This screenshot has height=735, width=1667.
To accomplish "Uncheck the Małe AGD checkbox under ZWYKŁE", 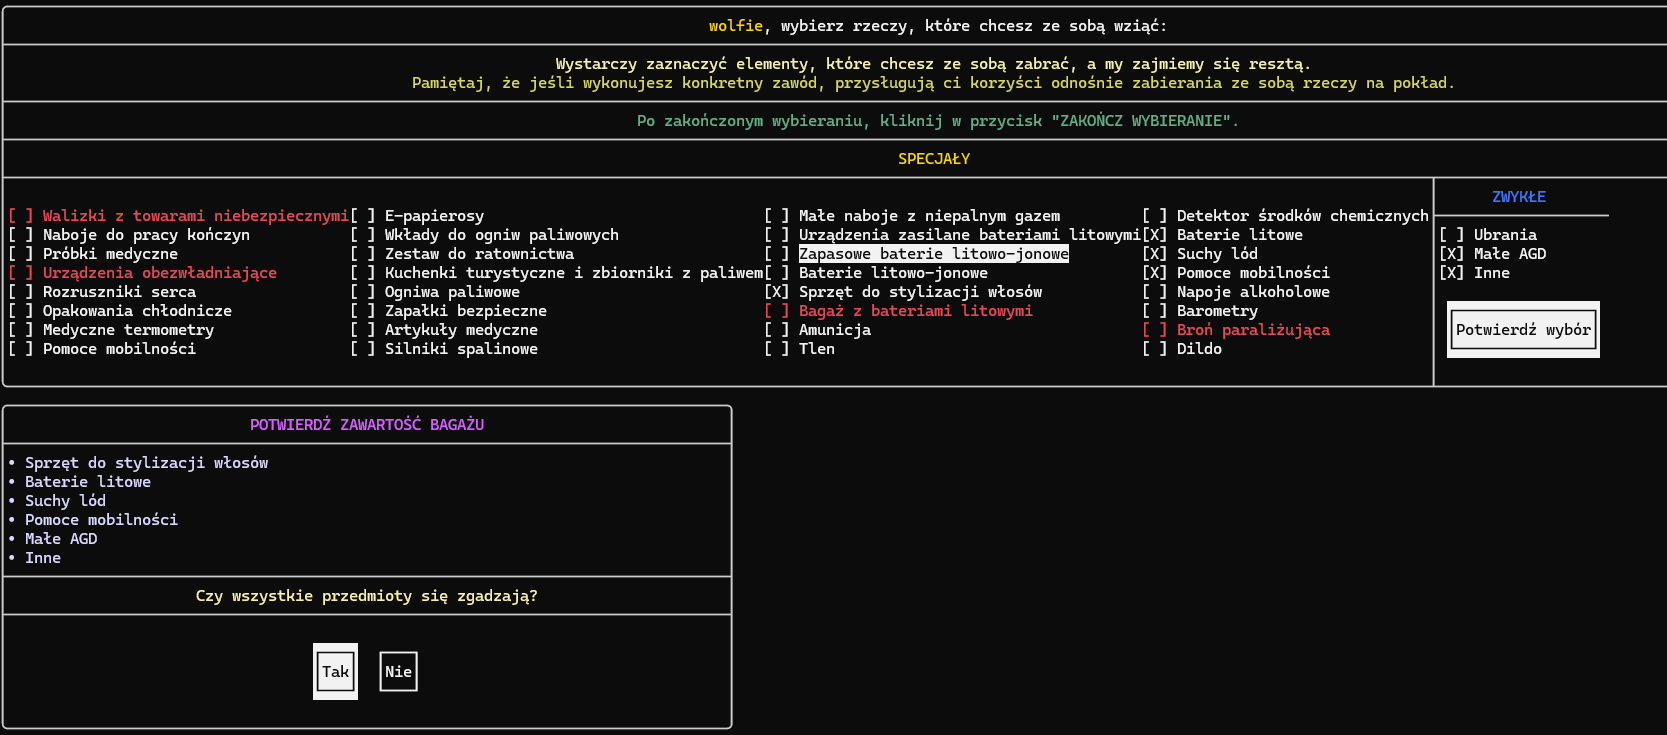I will tap(1452, 254).
